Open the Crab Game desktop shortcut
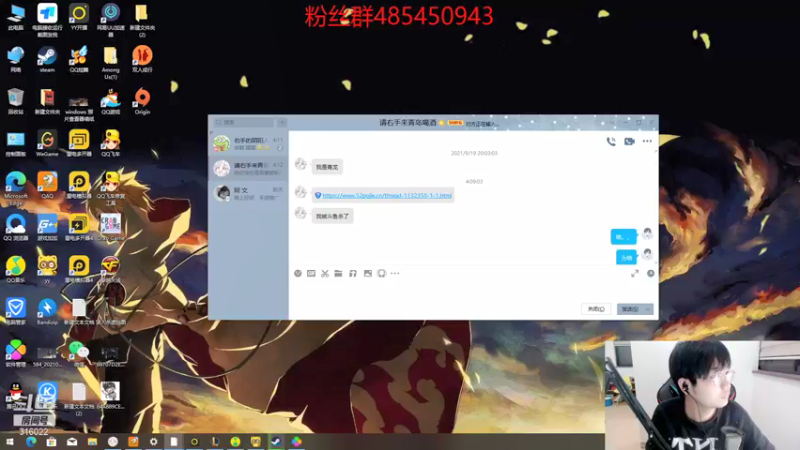The image size is (800, 450). pos(110,228)
